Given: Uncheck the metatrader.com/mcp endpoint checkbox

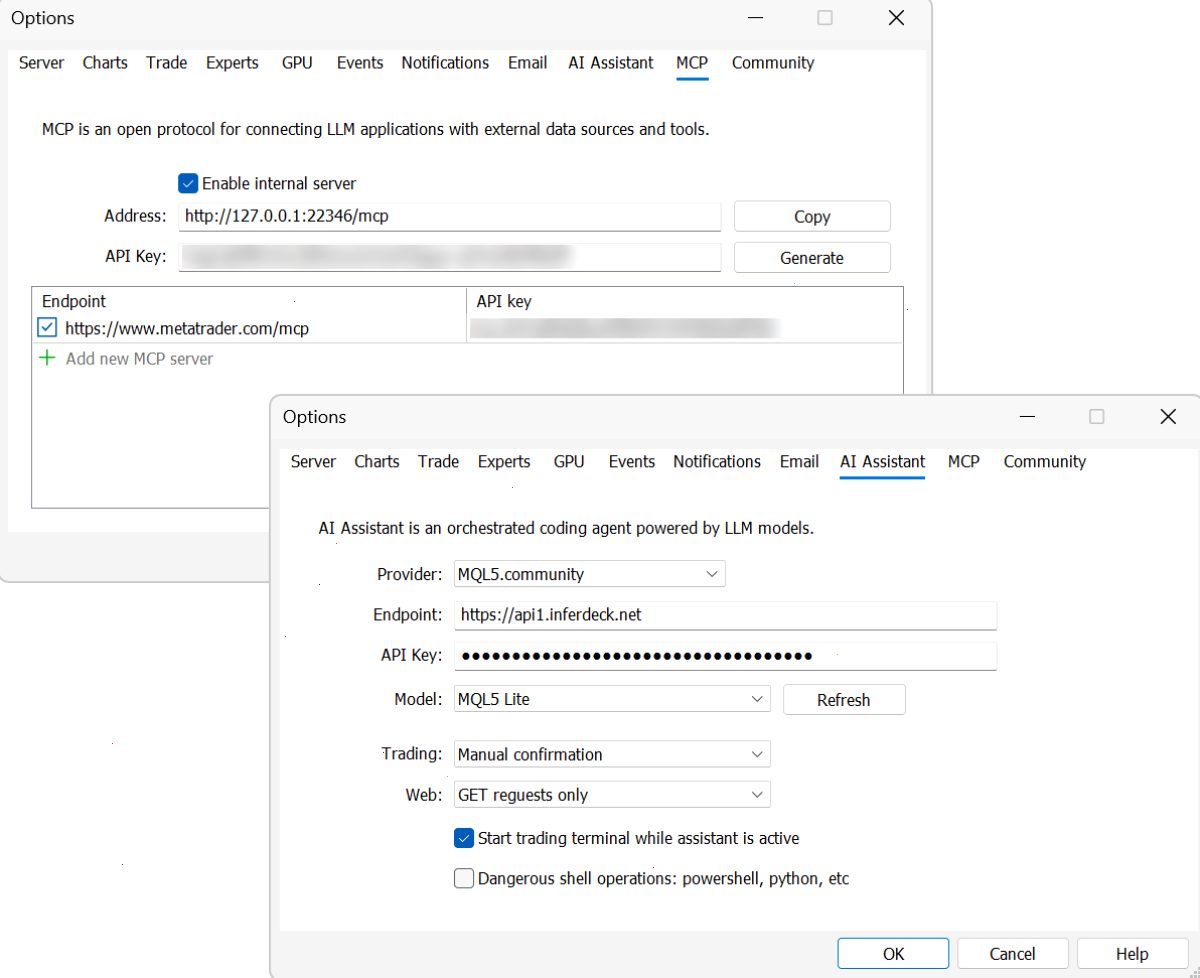Looking at the screenshot, I should (47, 328).
